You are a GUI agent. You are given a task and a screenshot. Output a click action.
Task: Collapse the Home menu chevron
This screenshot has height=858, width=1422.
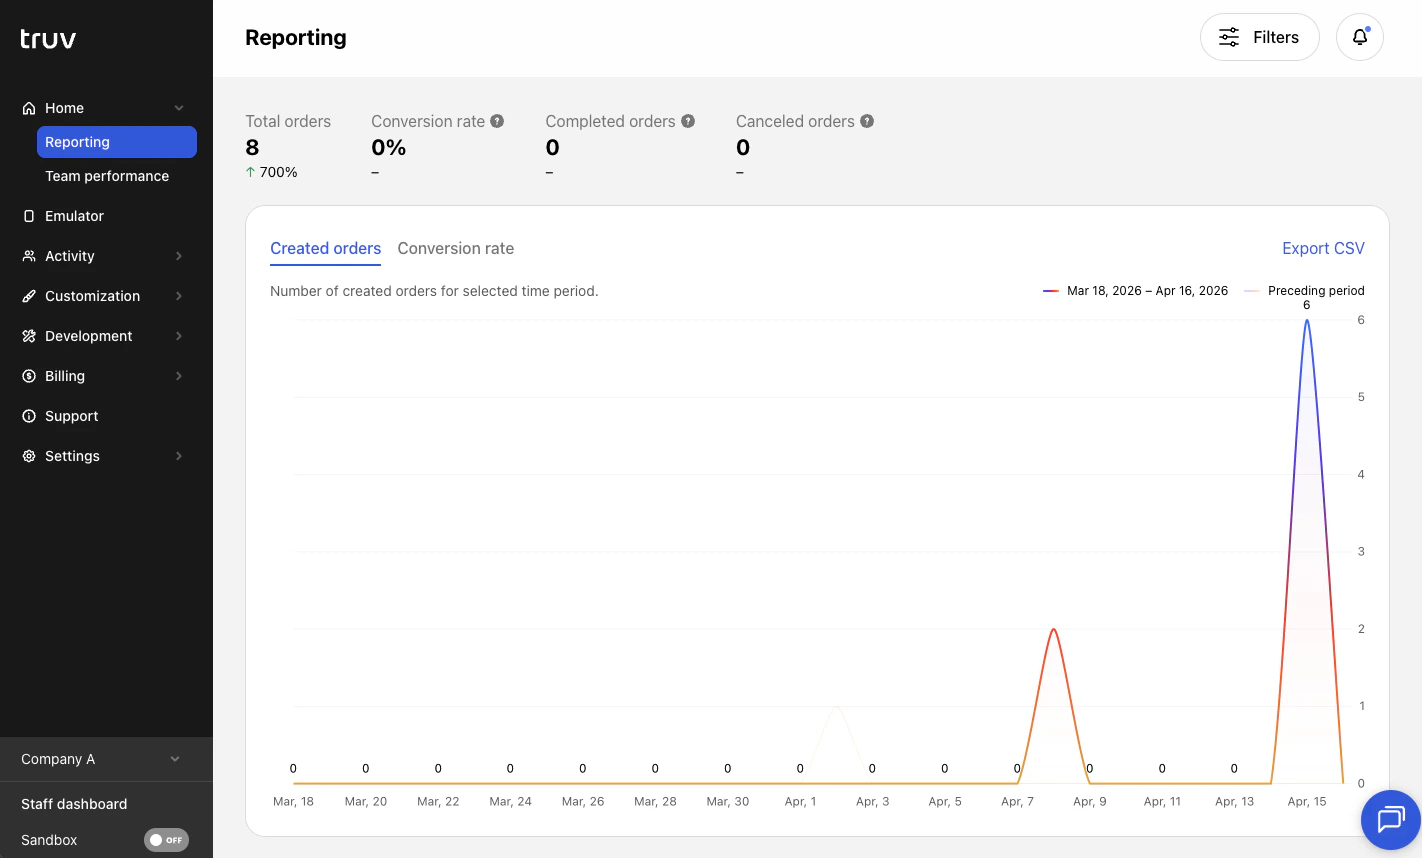(179, 108)
